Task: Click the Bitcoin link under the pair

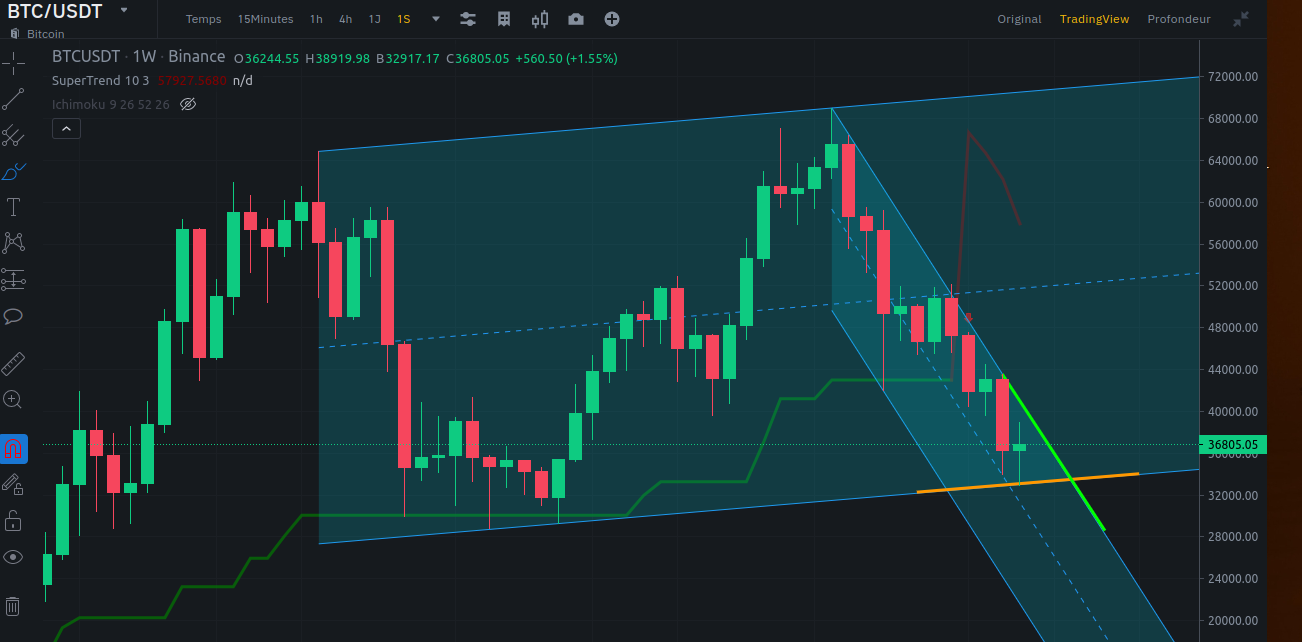Action: [x=47, y=34]
